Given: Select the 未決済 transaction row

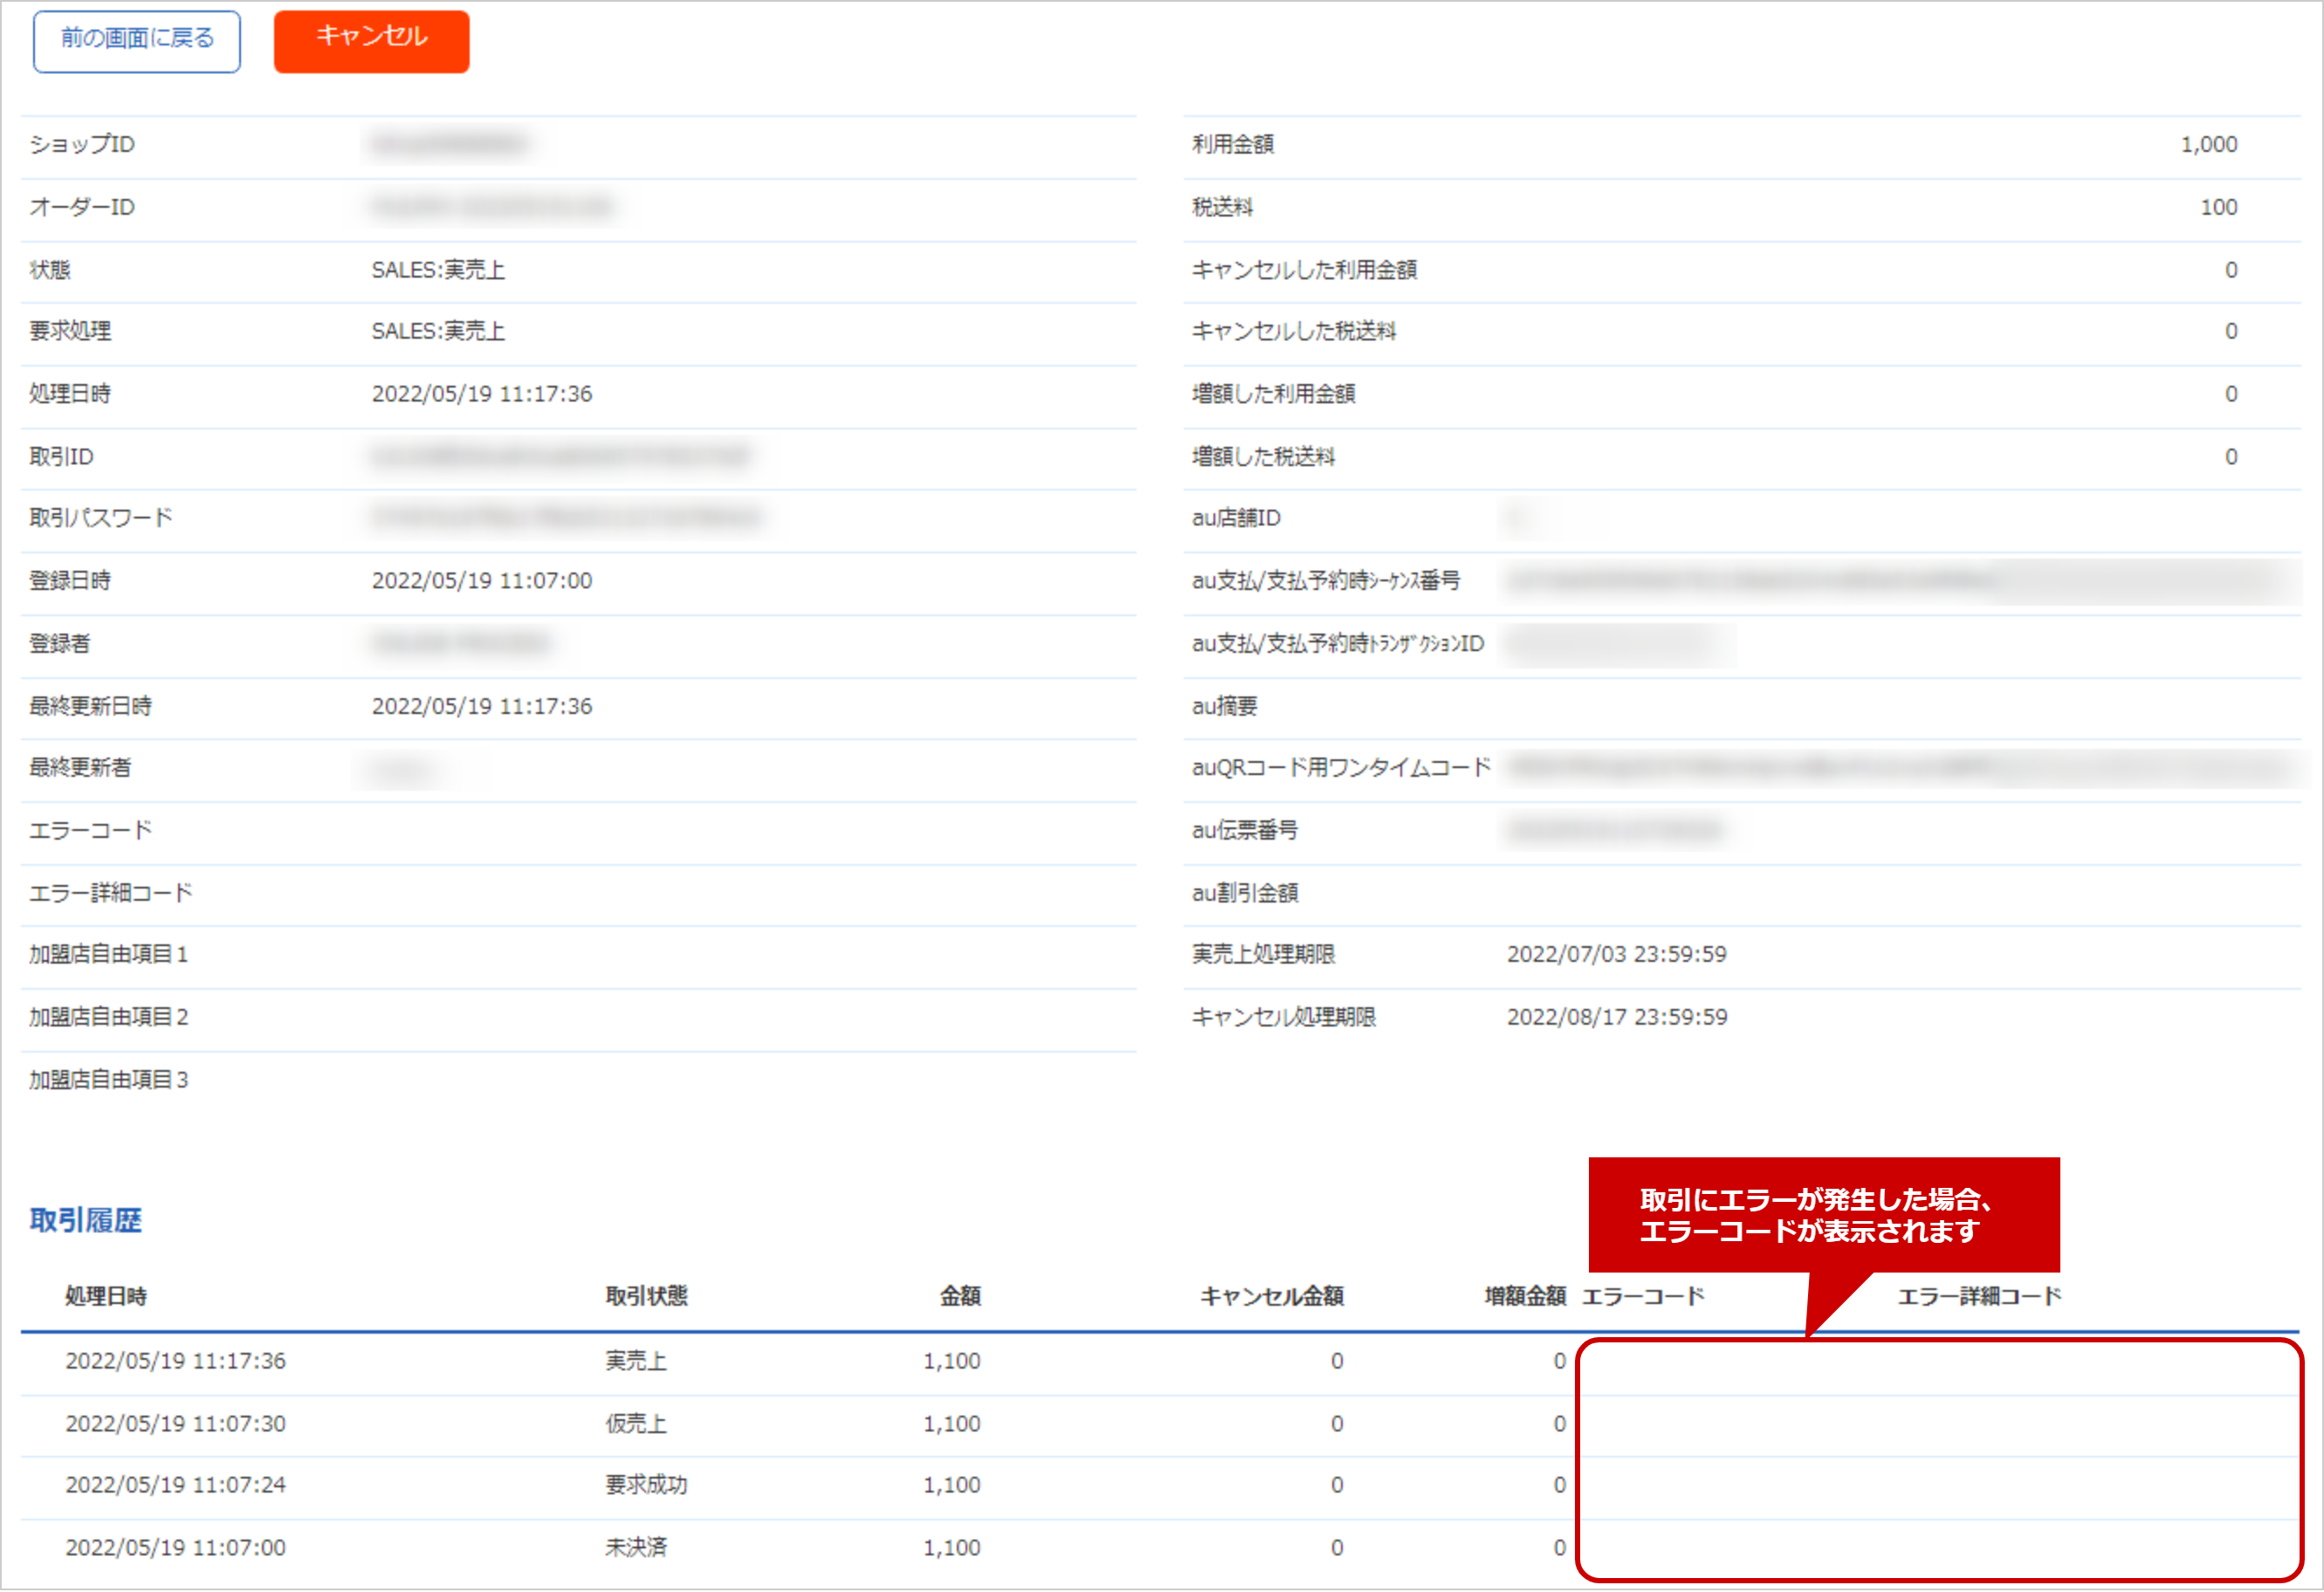Looking at the screenshot, I should point(634,1547).
